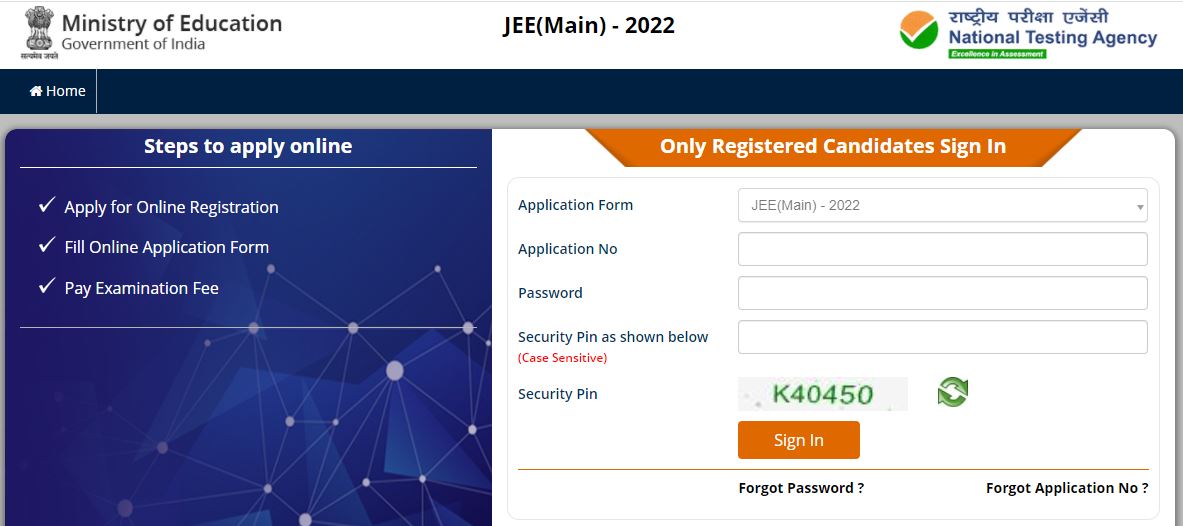Click the Ministry of Education title text

(x=172, y=24)
